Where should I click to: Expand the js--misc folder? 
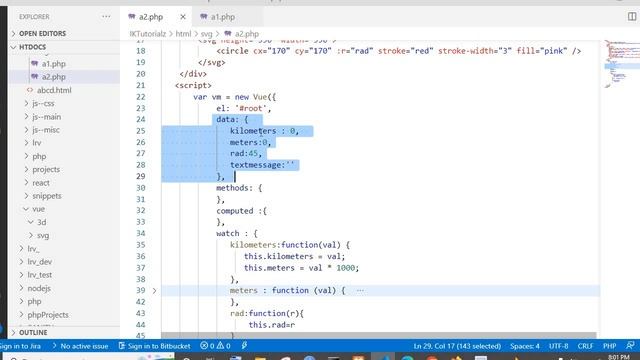click(46, 130)
